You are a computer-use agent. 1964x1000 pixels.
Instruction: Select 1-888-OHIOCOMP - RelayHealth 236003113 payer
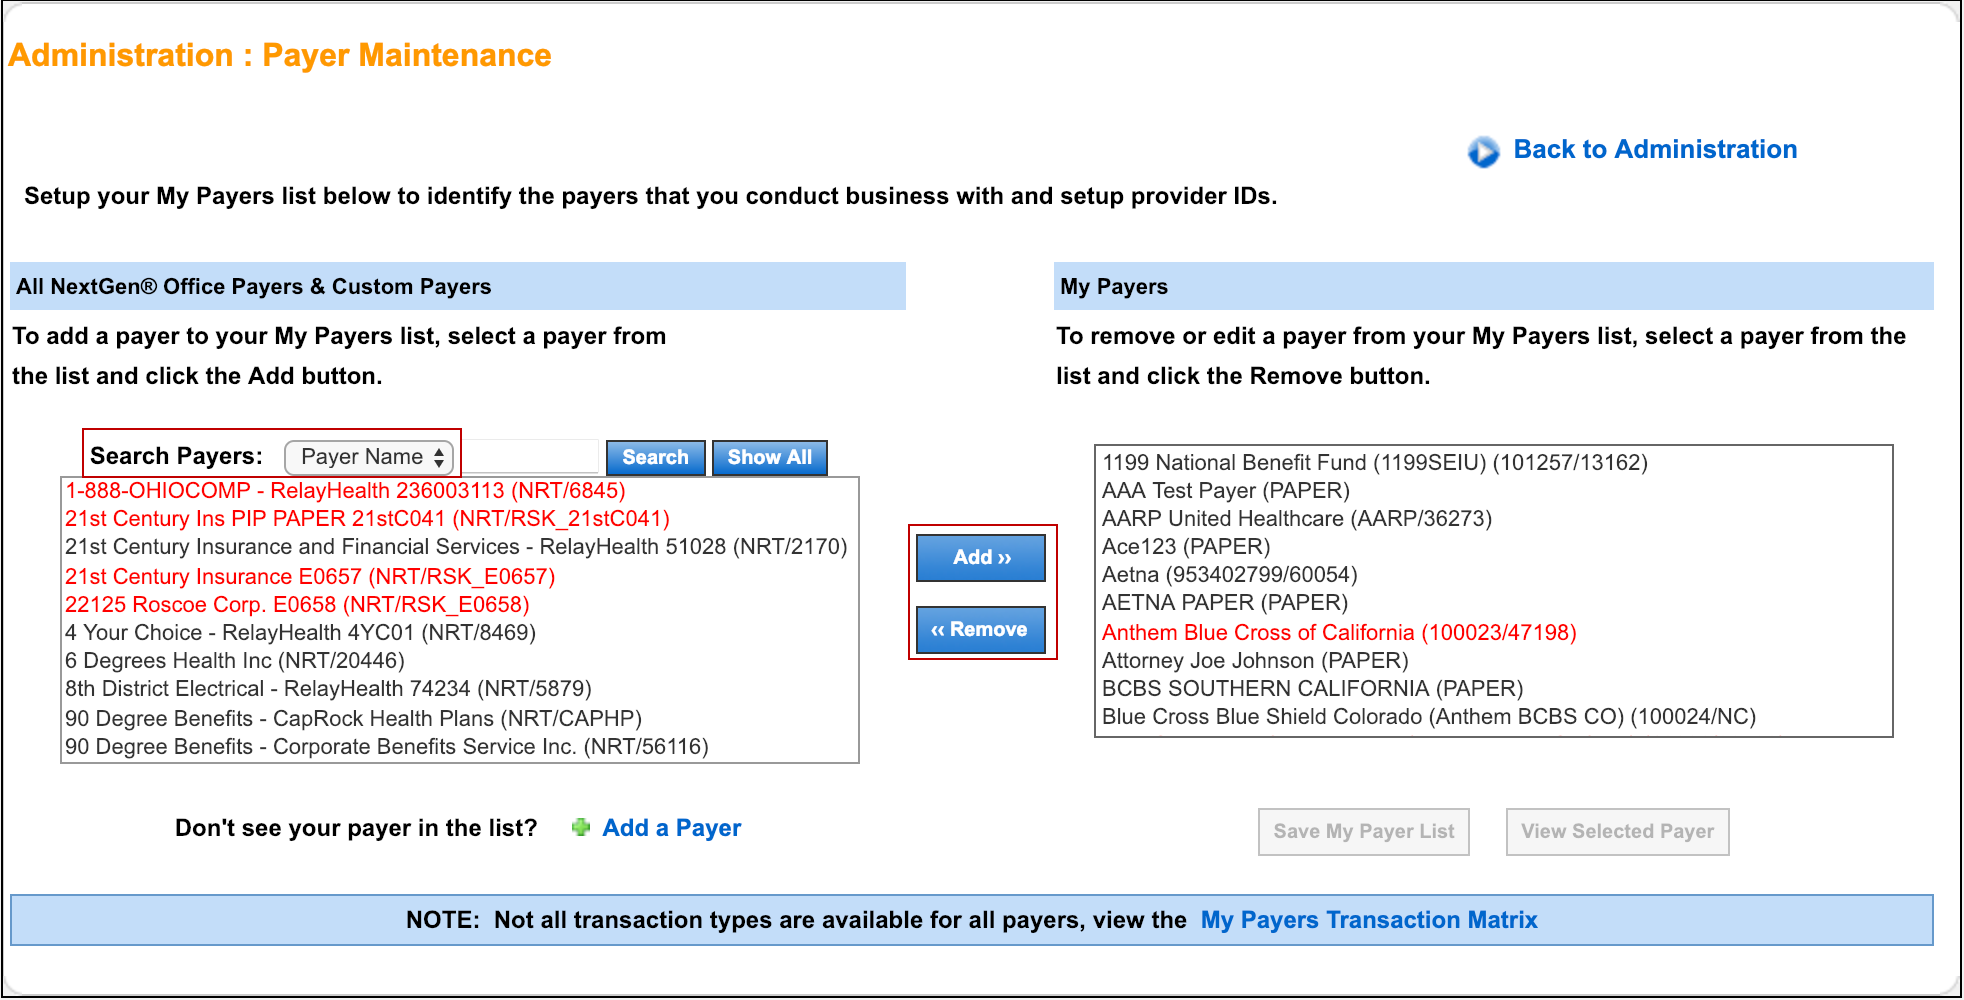[x=460, y=491]
